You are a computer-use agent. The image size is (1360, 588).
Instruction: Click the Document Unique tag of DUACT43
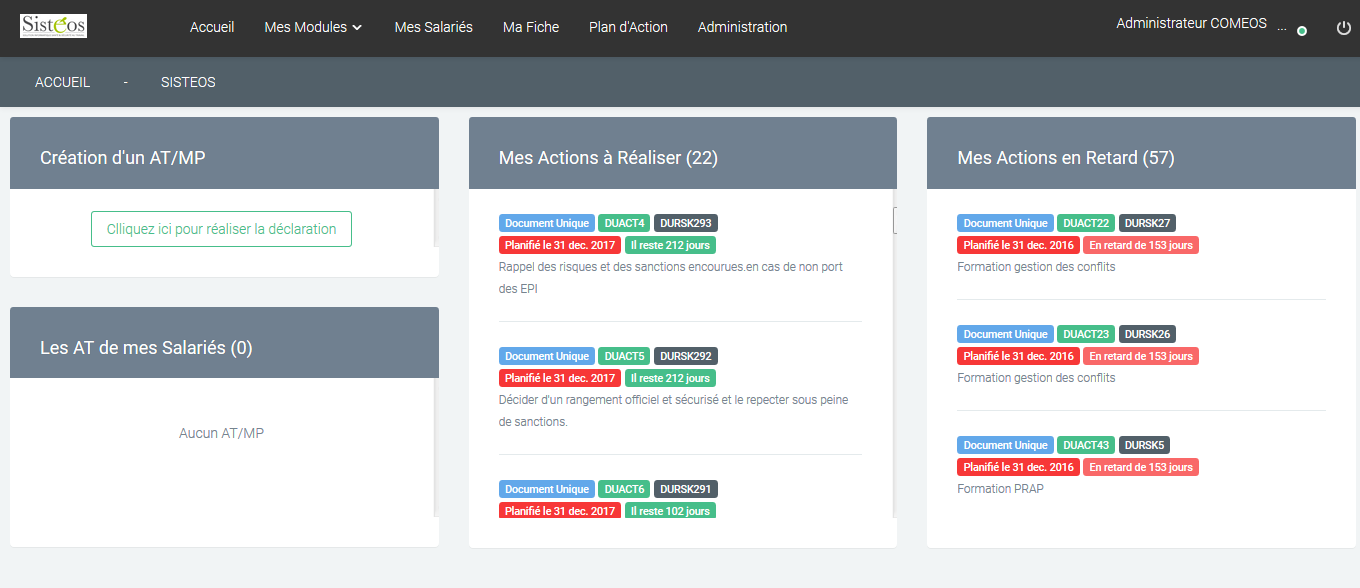click(1004, 445)
